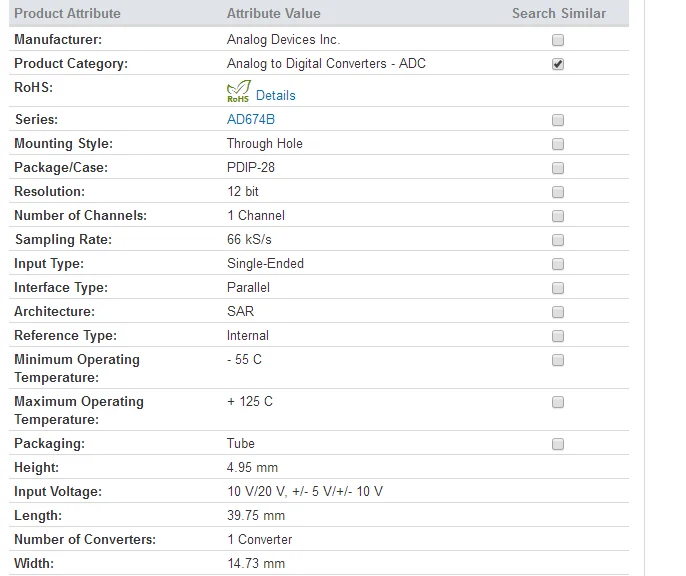Click the 1 Converter value
This screenshot has height=576, width=686.
[x=259, y=540]
